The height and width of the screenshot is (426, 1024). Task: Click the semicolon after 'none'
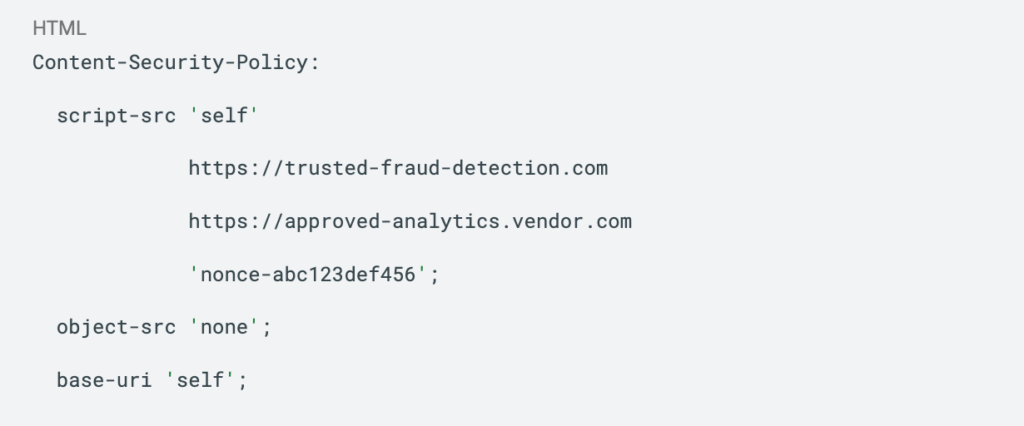coord(266,327)
